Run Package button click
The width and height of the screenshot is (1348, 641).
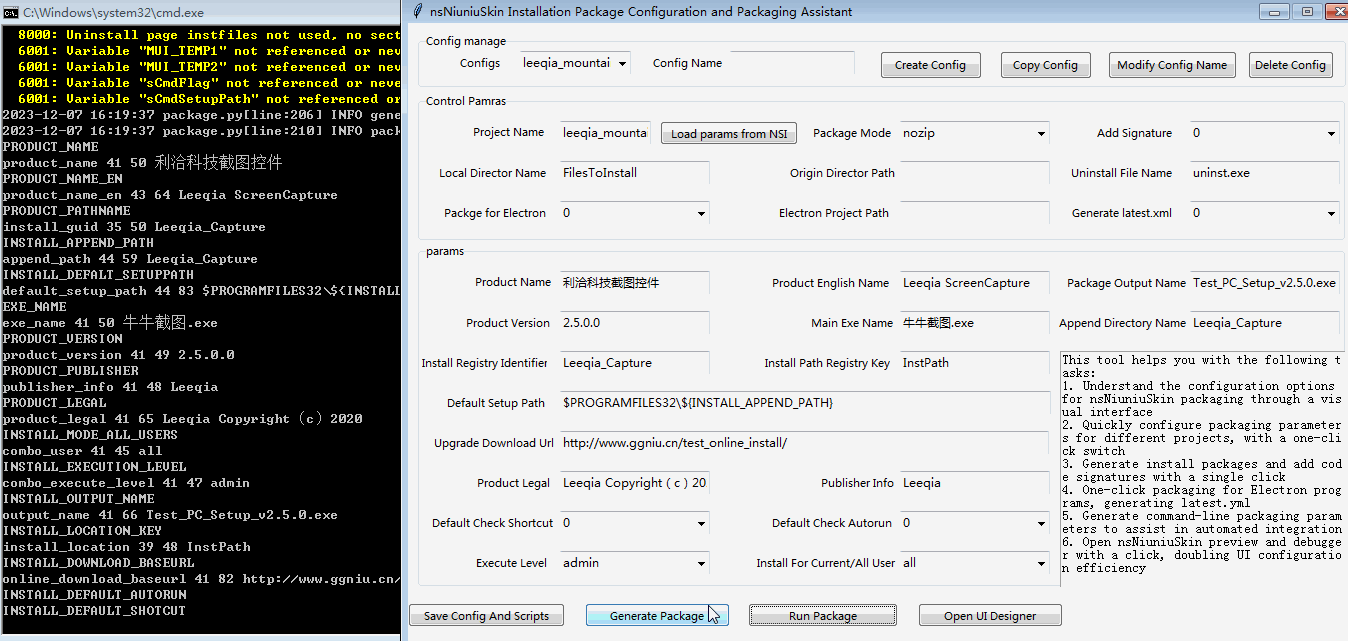coord(823,616)
